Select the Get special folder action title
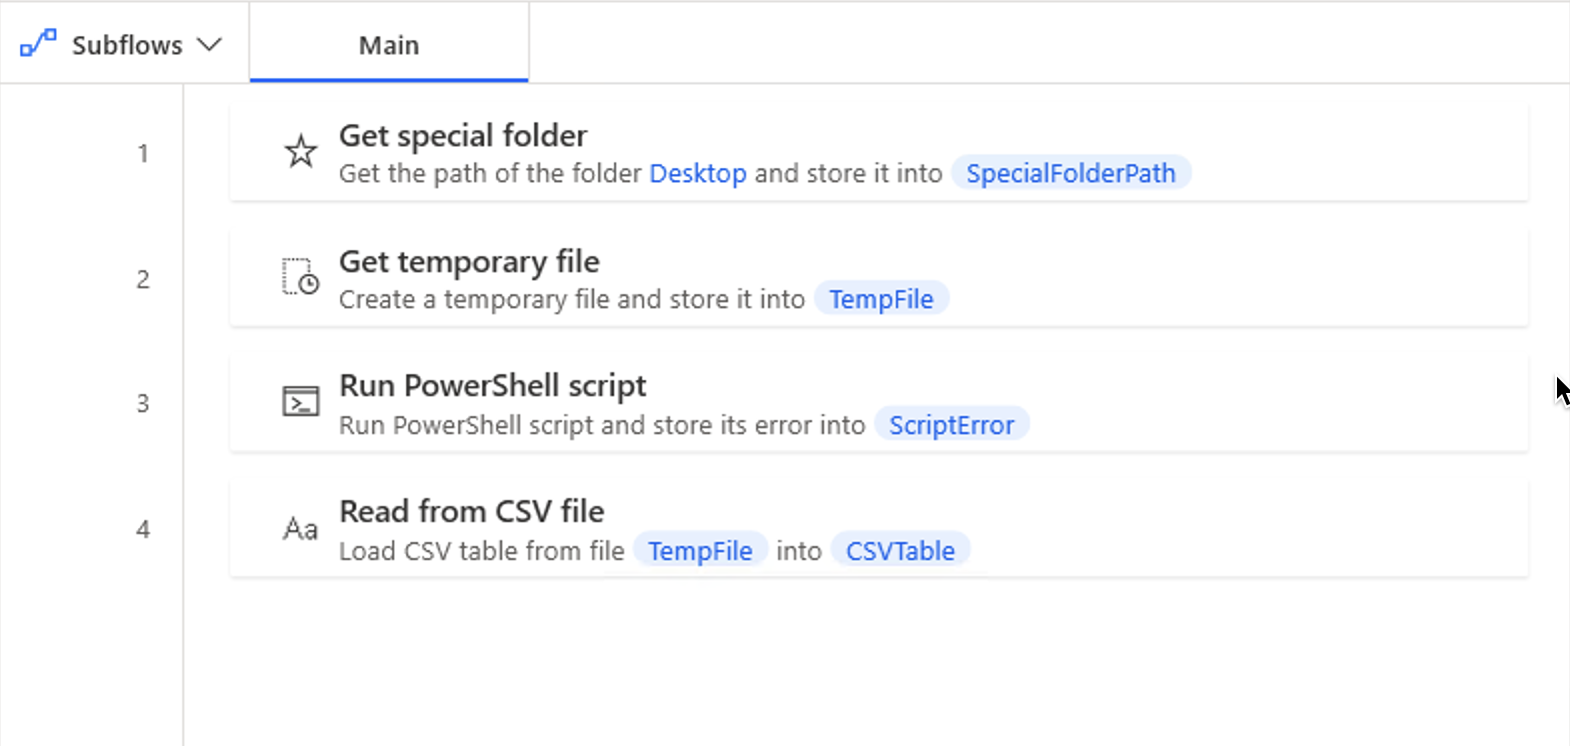This screenshot has height=746, width=1570. point(463,135)
